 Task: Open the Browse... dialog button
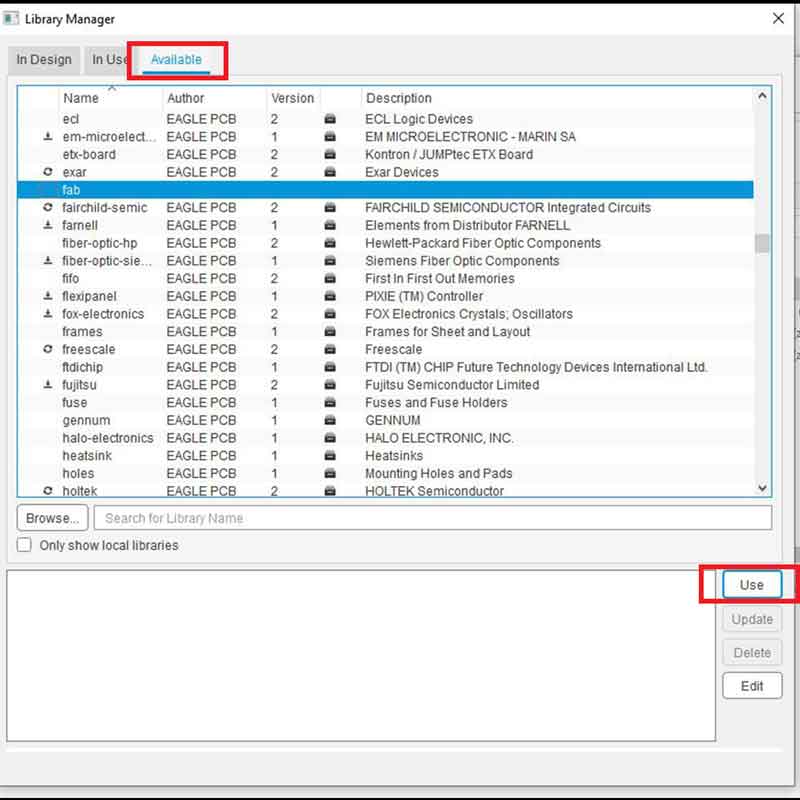tap(52, 518)
